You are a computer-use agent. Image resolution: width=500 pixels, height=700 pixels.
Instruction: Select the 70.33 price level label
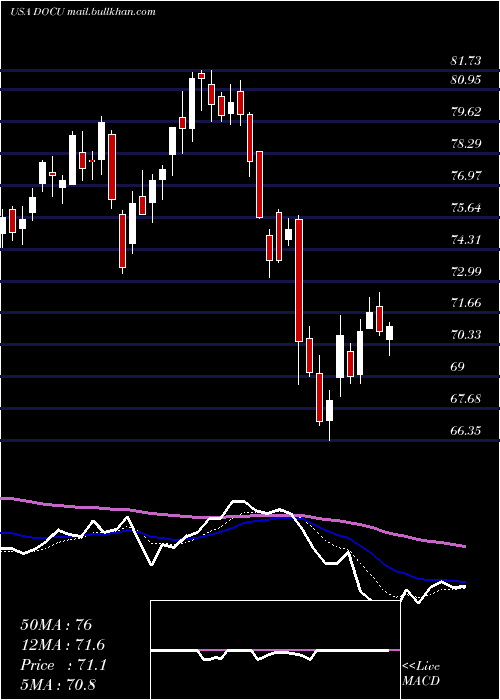click(x=466, y=335)
